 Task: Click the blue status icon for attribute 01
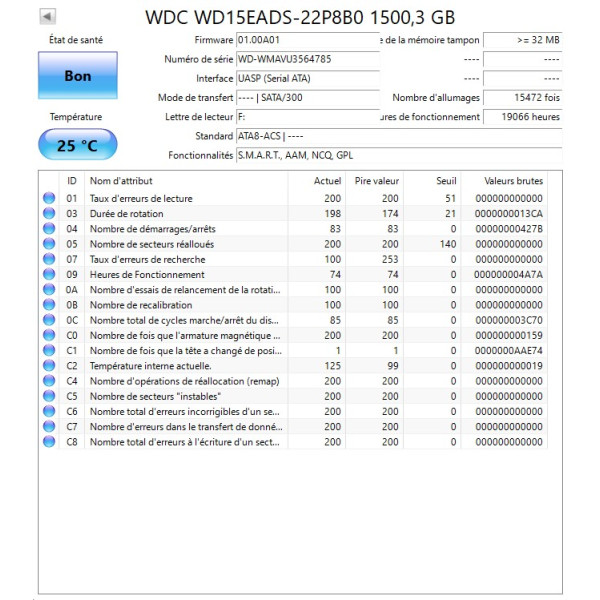pos(49,198)
